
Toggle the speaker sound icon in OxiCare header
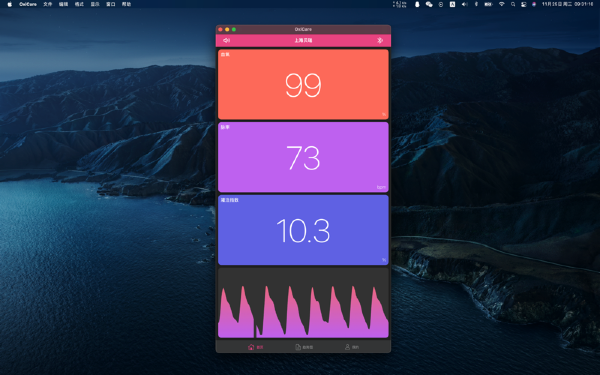pyautogui.click(x=227, y=40)
